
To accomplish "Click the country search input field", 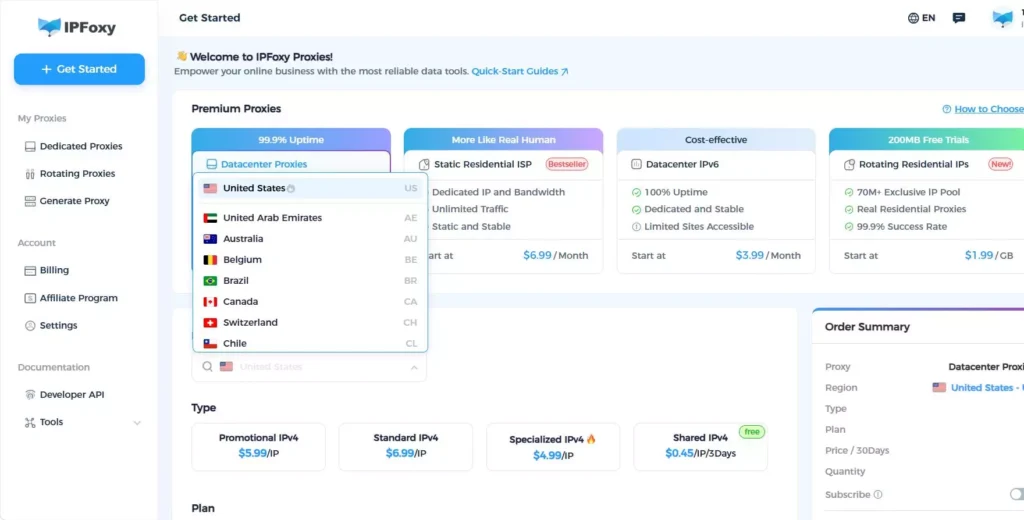I will [310, 367].
